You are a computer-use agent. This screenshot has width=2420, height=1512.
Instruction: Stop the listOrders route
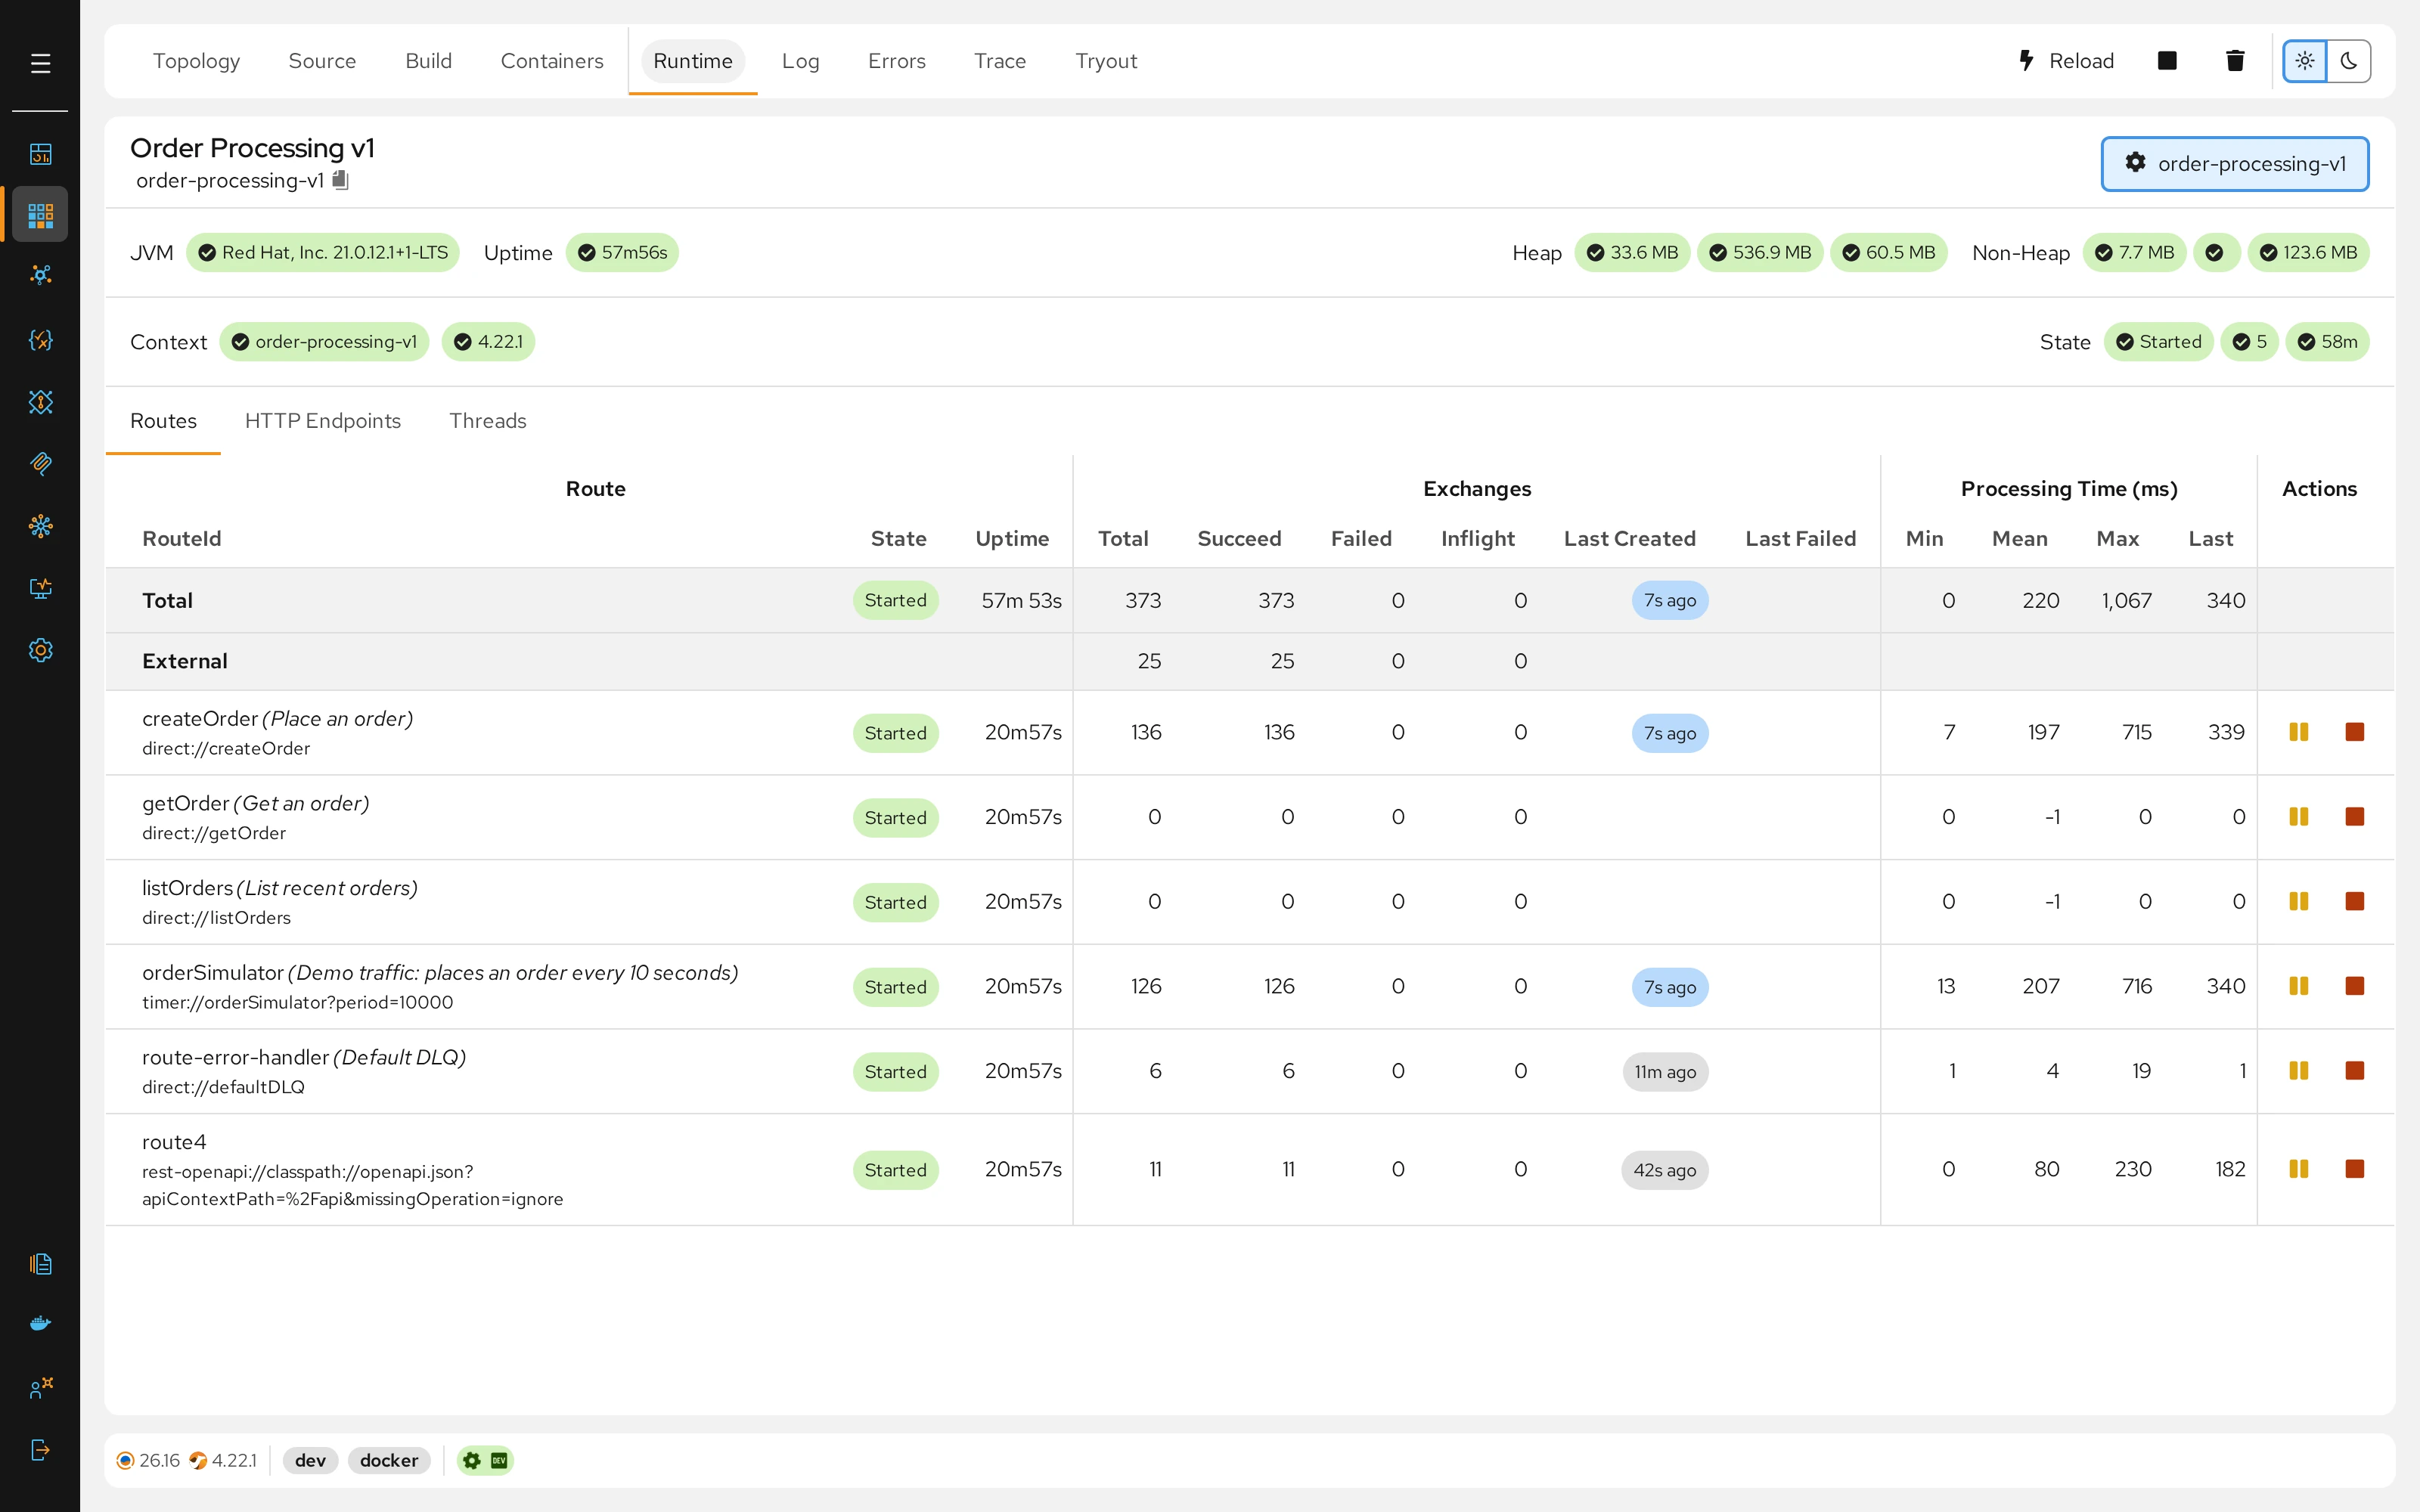click(2355, 902)
